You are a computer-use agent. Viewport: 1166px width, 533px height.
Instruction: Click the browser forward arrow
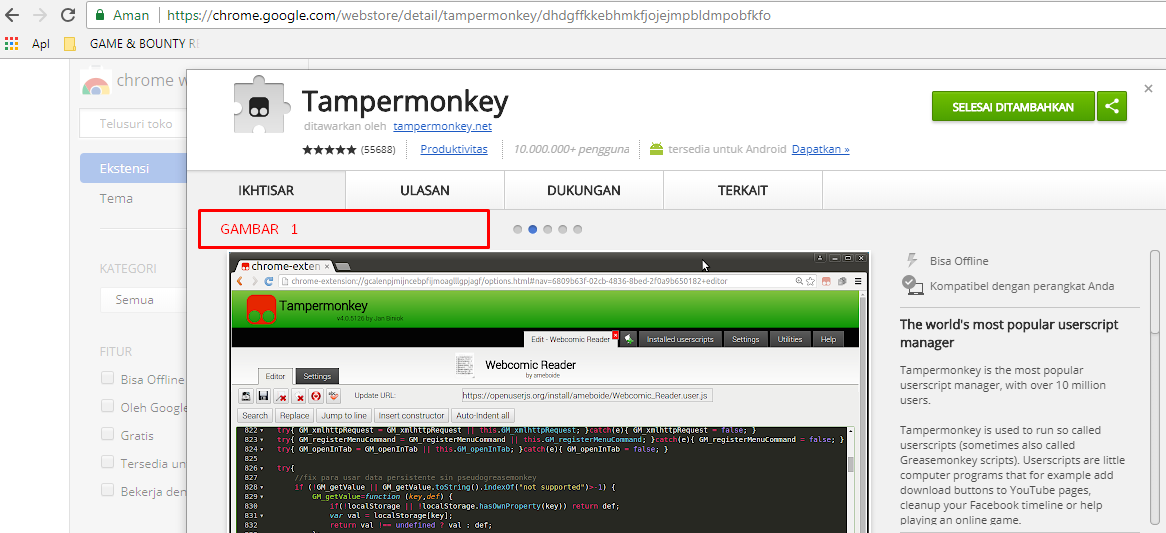41,15
